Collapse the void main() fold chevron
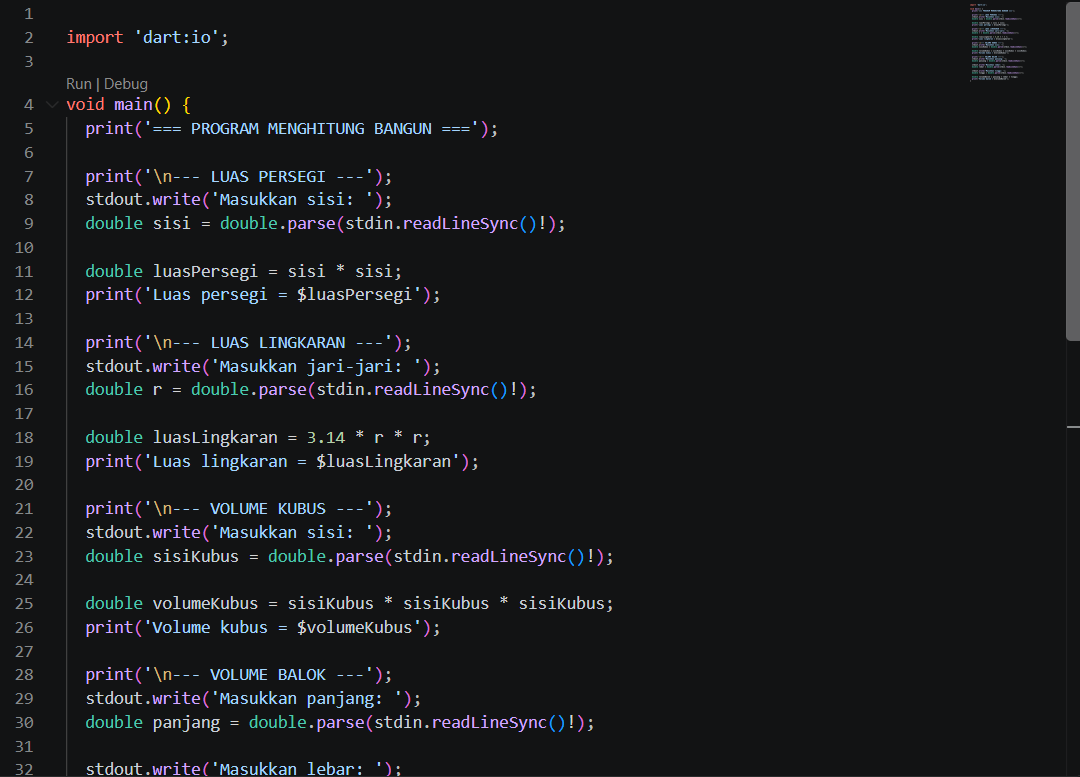This screenshot has width=1080, height=777. point(52,105)
